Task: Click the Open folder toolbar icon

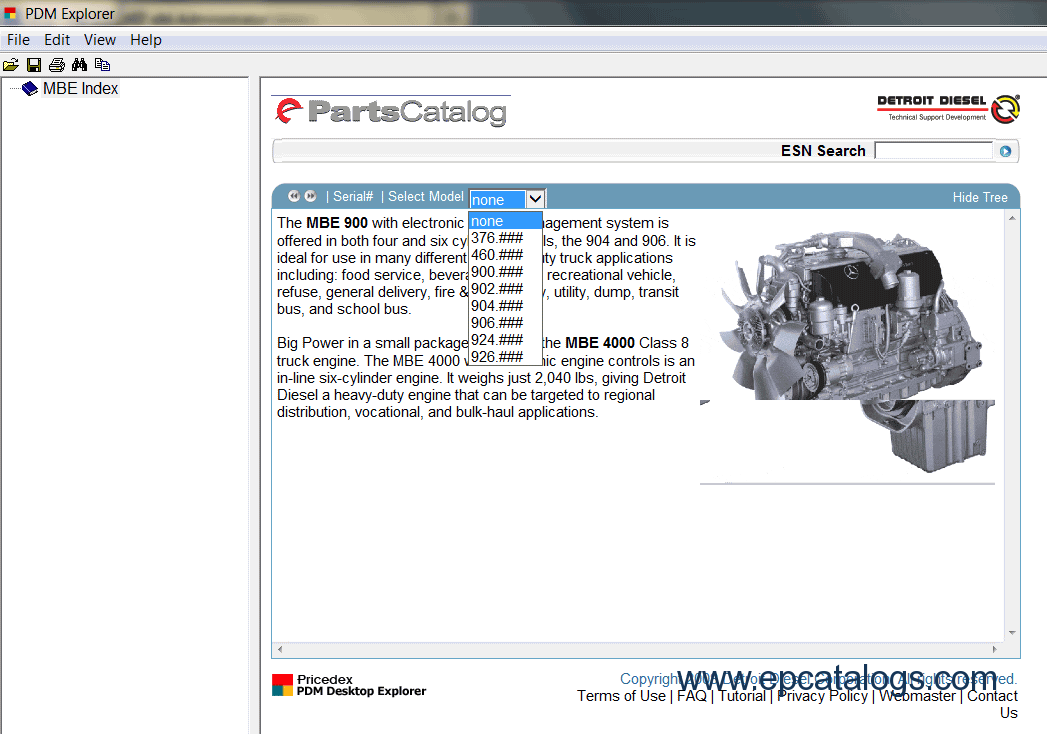Action: pos(11,65)
